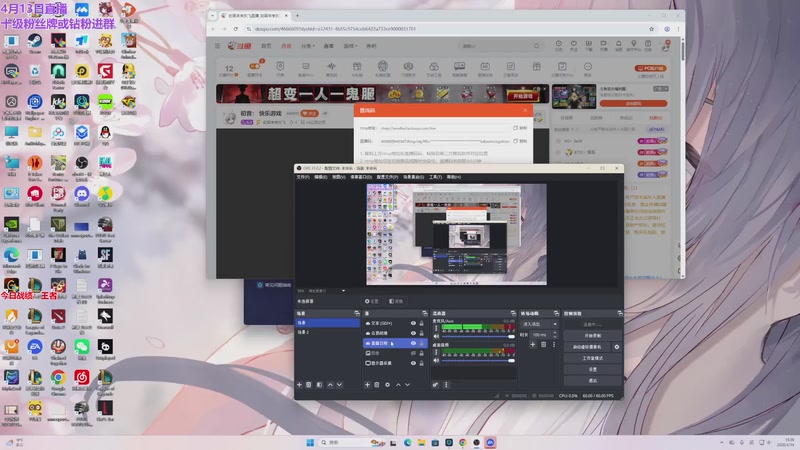Move selected source down
Image resolution: width=800 pixels, height=450 pixels.
[x=407, y=385]
